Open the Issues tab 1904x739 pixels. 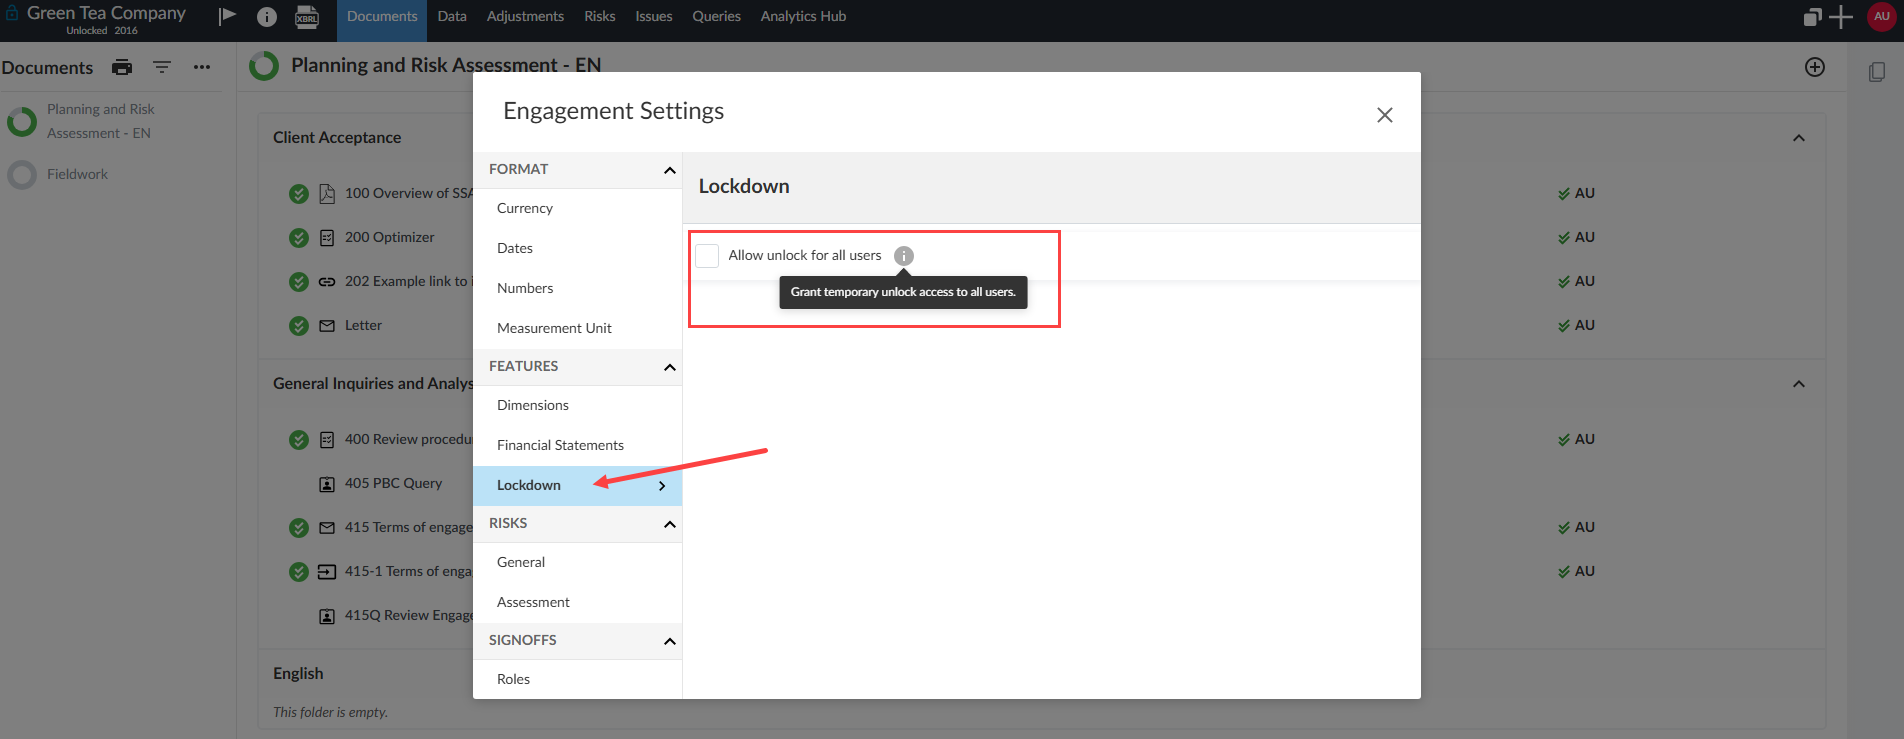654,17
